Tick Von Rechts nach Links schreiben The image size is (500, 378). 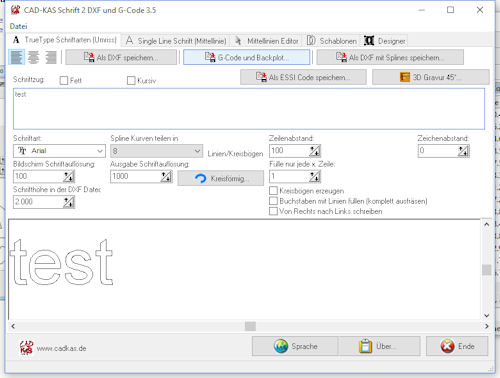[273, 211]
